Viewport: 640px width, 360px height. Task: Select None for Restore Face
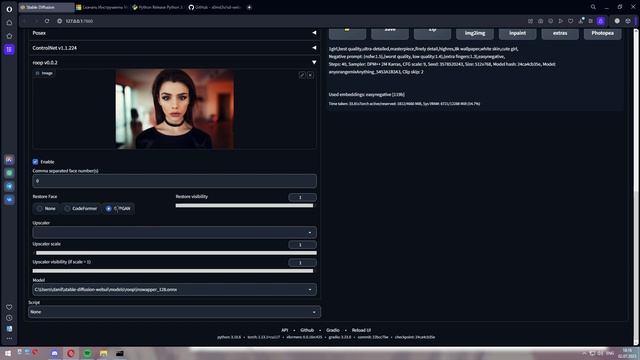pos(46,209)
